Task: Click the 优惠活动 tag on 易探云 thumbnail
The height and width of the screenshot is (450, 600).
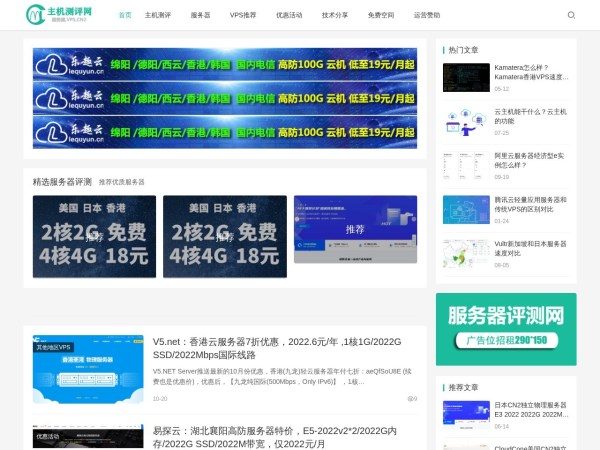Action: (x=48, y=436)
